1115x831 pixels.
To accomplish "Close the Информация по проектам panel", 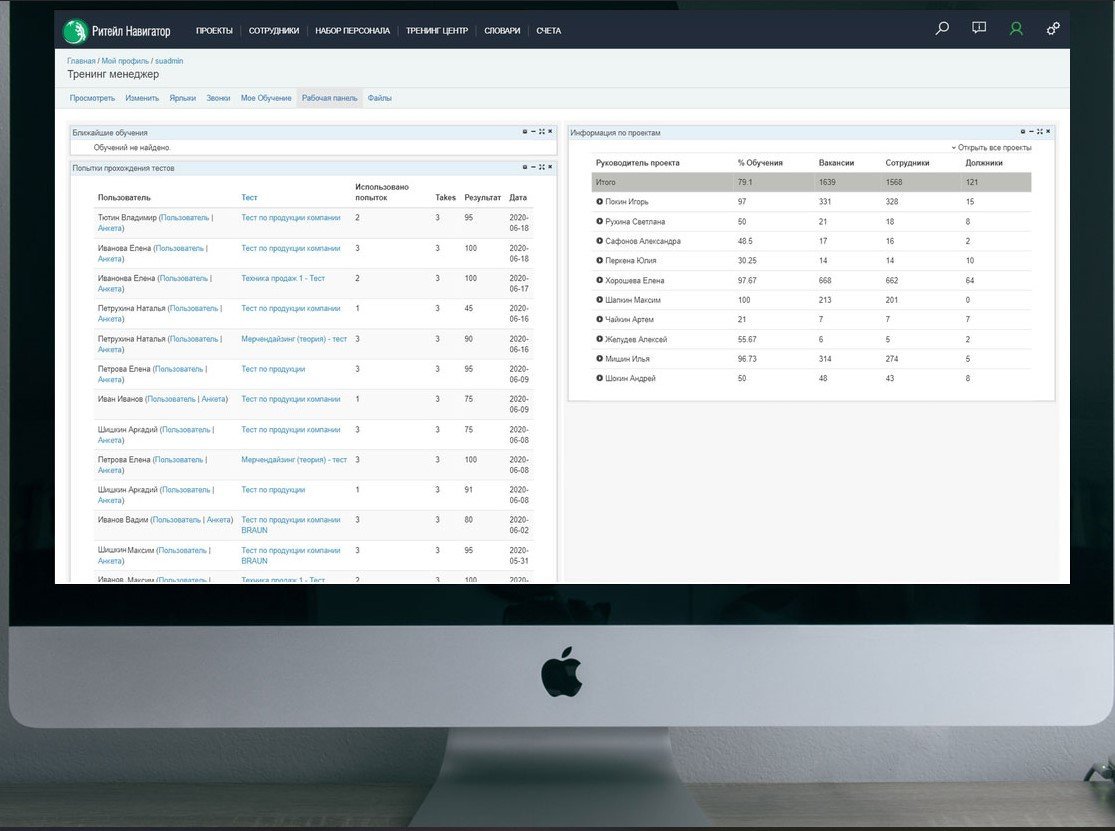I will [x=1047, y=132].
